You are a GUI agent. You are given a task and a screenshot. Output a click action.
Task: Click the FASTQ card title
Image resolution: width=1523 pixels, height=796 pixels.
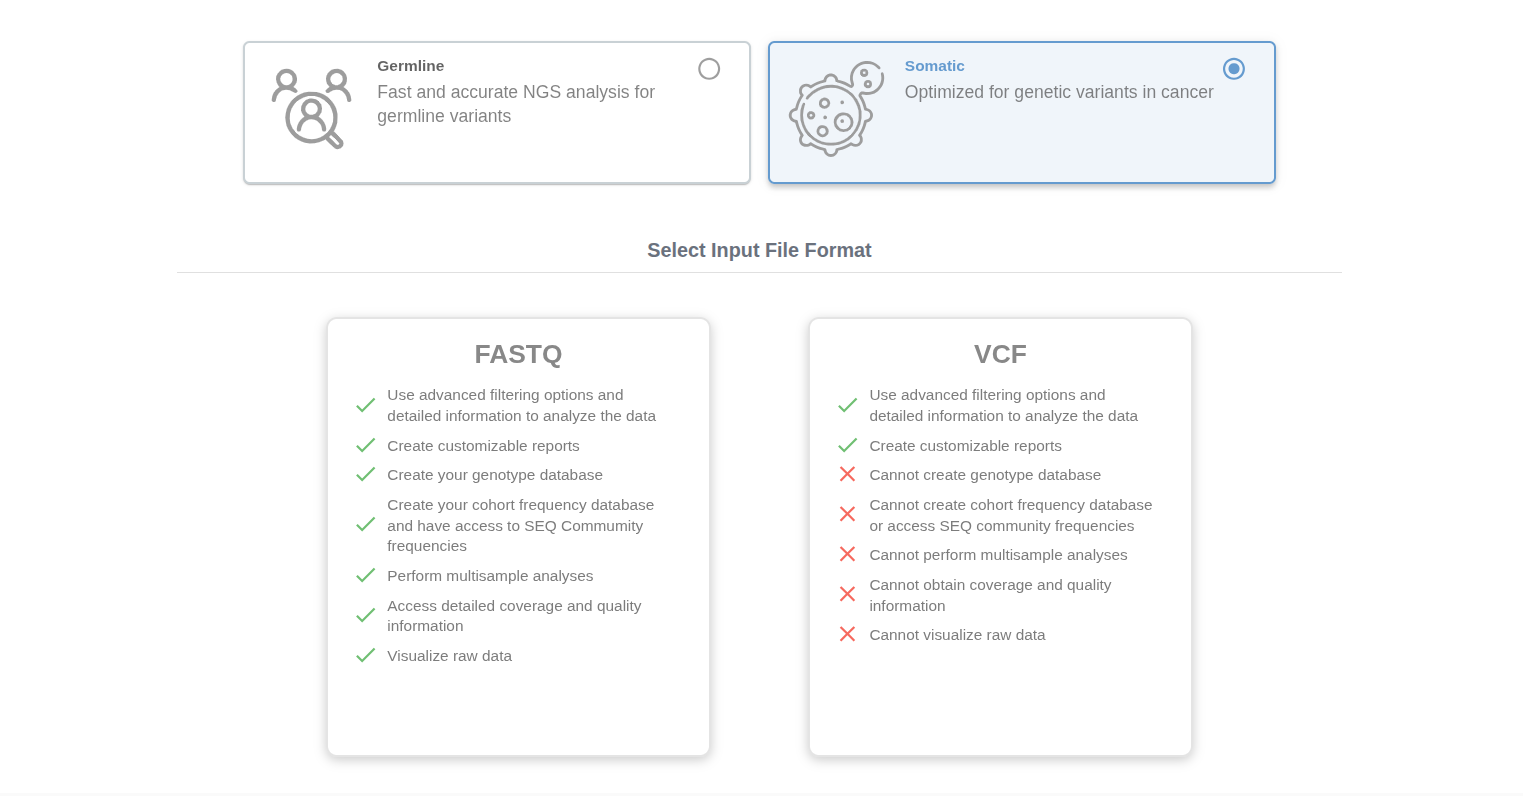[518, 354]
